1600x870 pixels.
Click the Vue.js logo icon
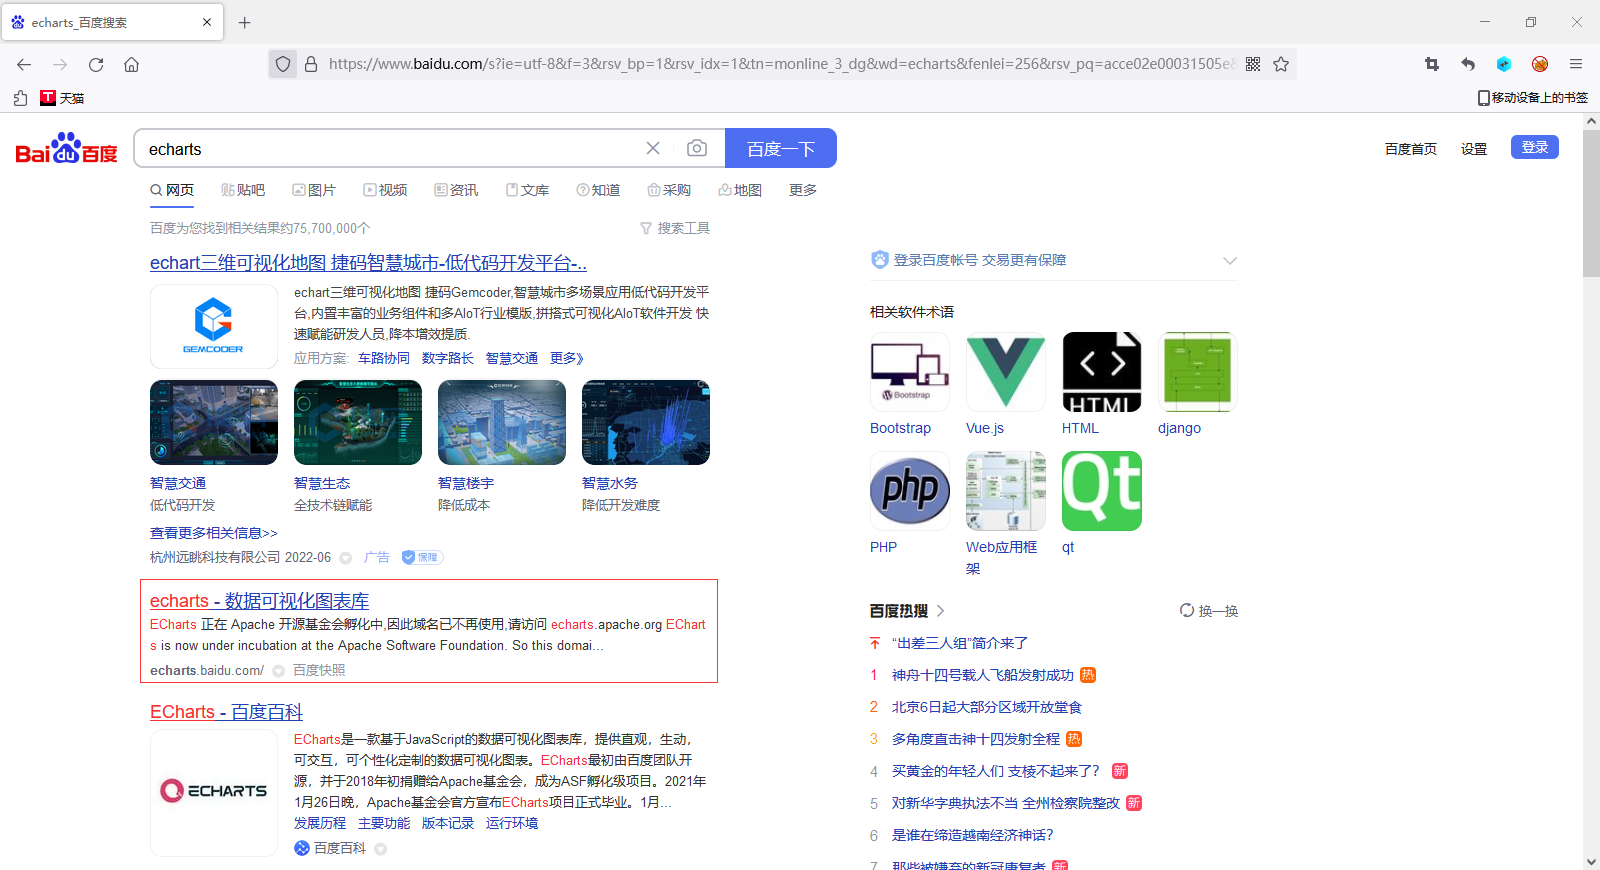(1006, 372)
